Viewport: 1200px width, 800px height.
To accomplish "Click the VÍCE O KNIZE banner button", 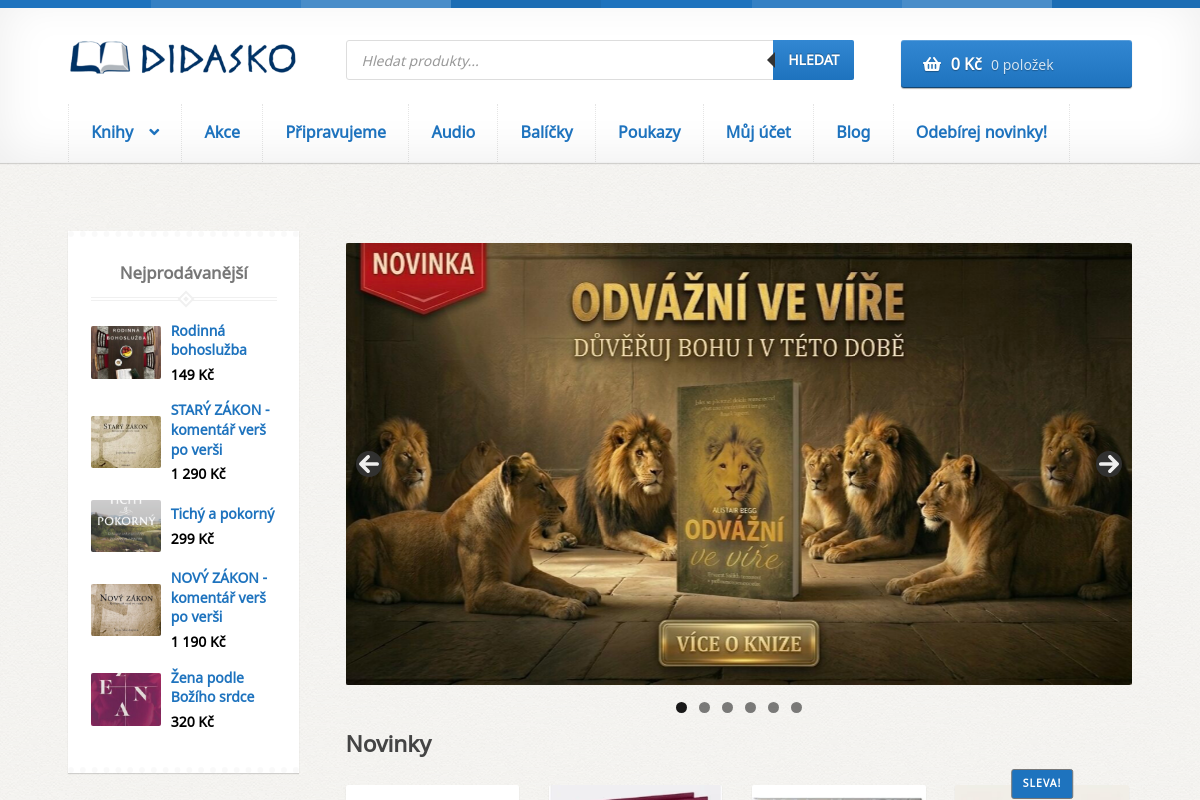I will click(x=738, y=643).
